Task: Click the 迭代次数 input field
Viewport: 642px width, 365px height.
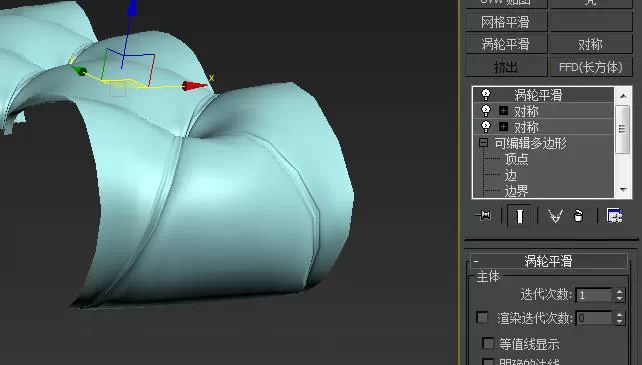Action: click(x=594, y=295)
